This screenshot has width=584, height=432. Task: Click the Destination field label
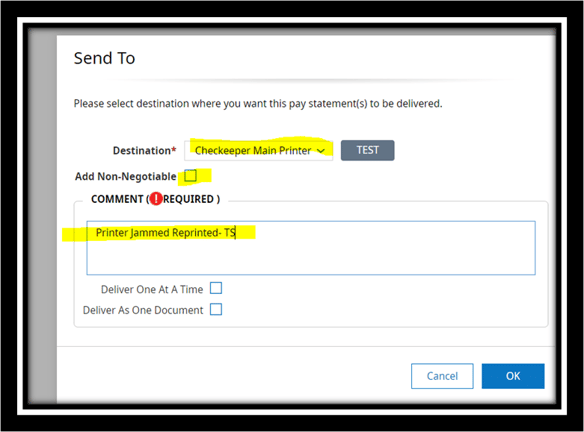[142, 150]
